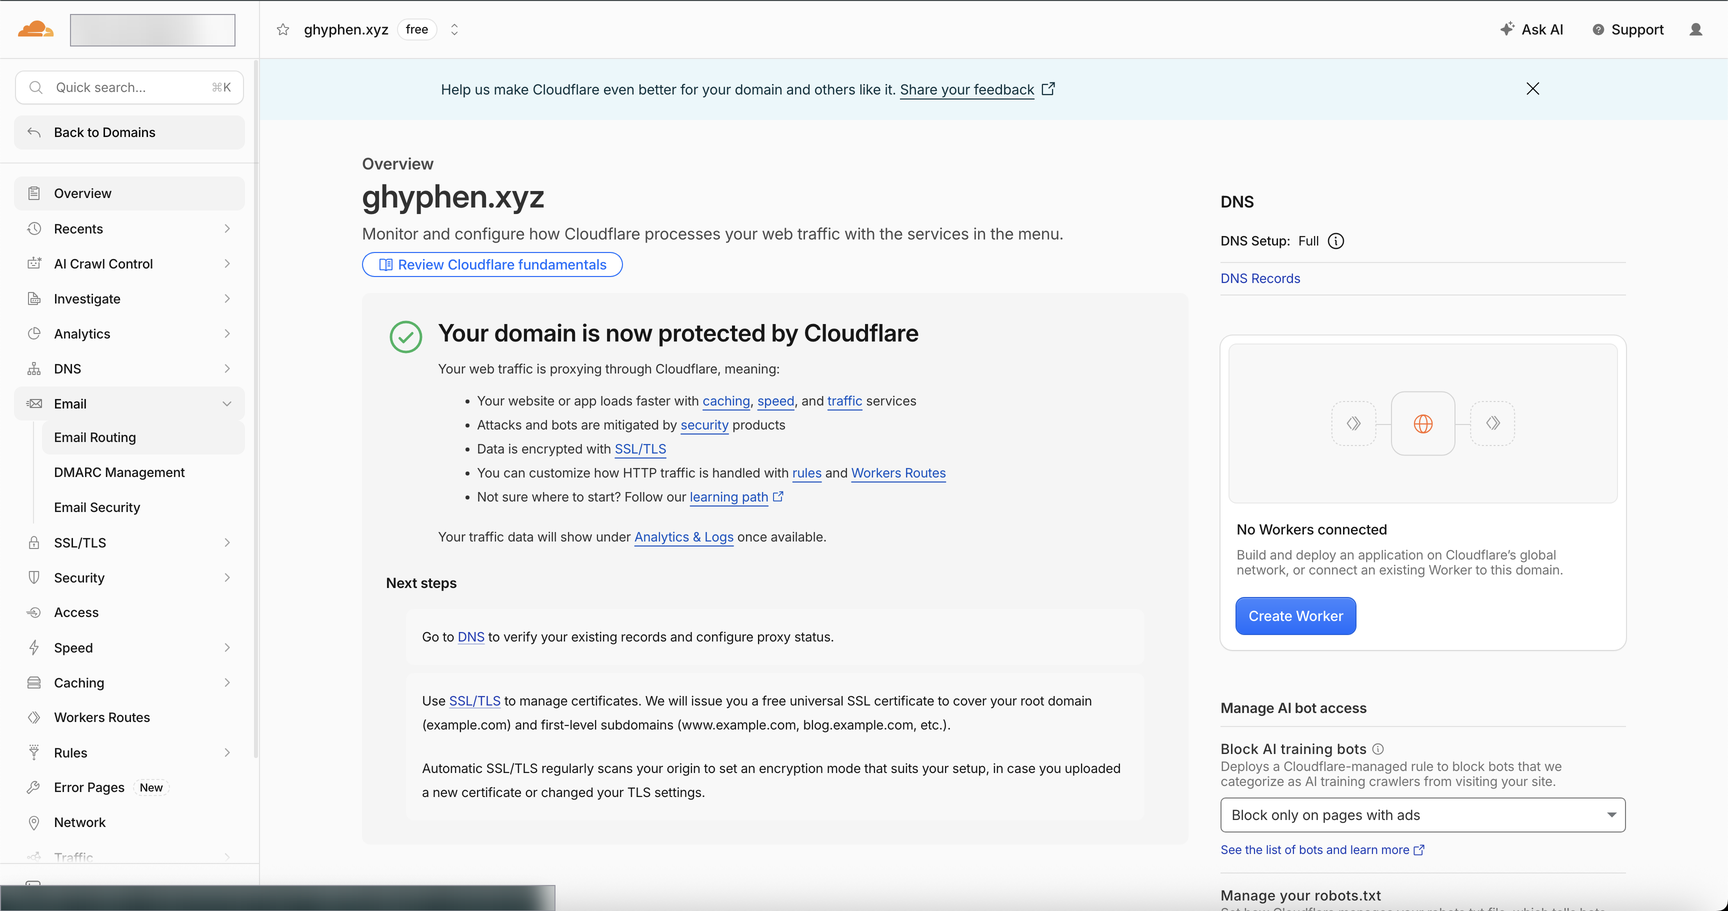
Task: Open the domain switcher chevrons
Action: tap(454, 30)
